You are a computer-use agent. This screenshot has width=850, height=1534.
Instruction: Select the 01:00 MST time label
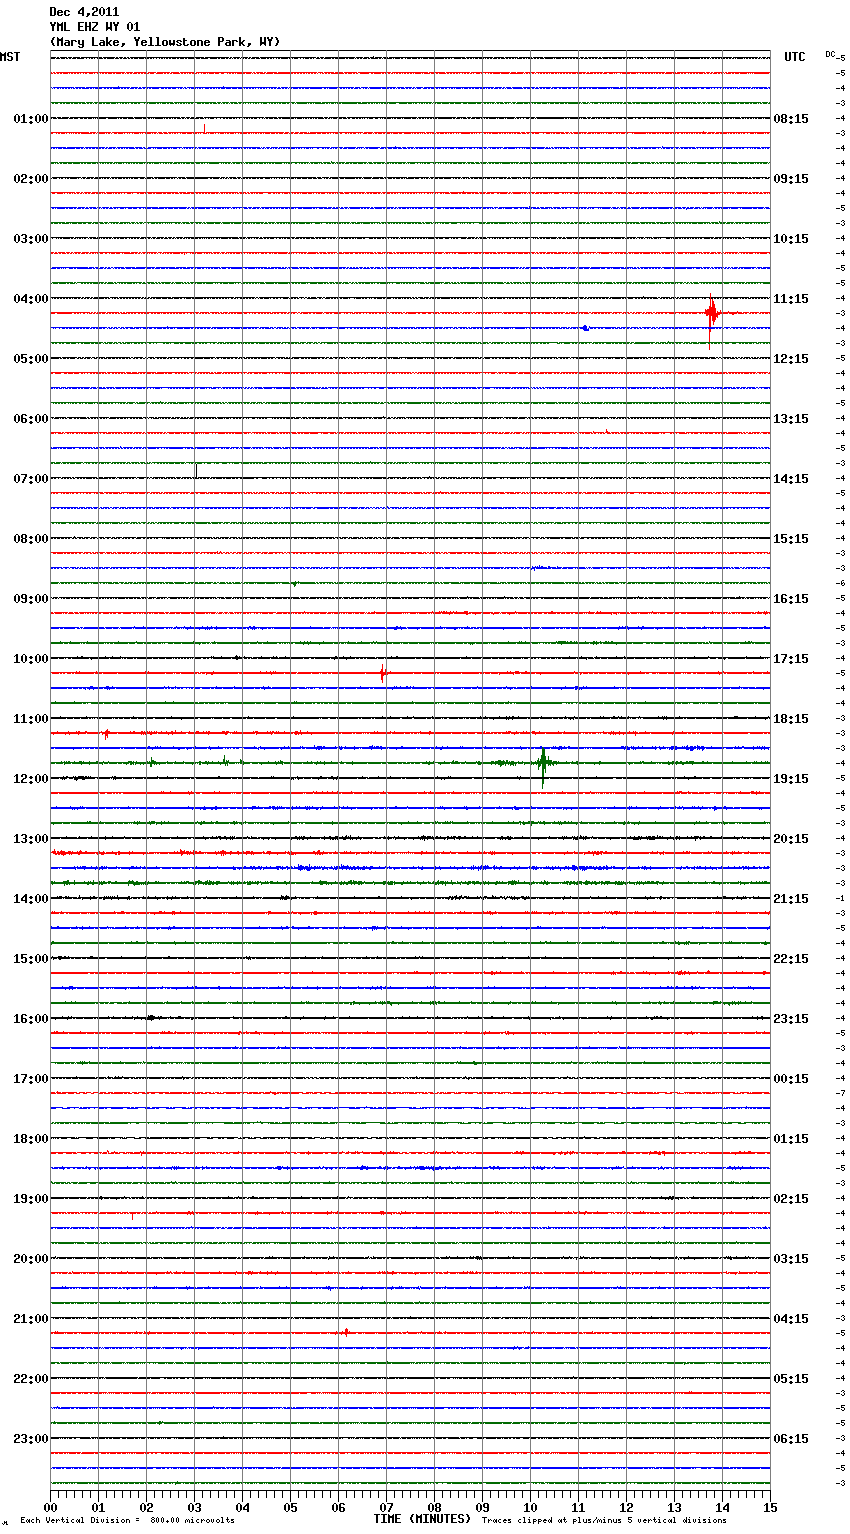point(31,119)
